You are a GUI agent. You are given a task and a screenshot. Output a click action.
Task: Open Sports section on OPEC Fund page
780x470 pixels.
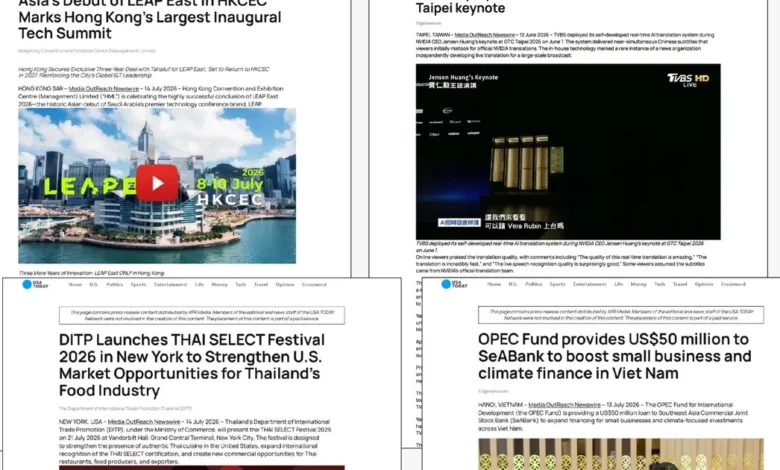557,284
